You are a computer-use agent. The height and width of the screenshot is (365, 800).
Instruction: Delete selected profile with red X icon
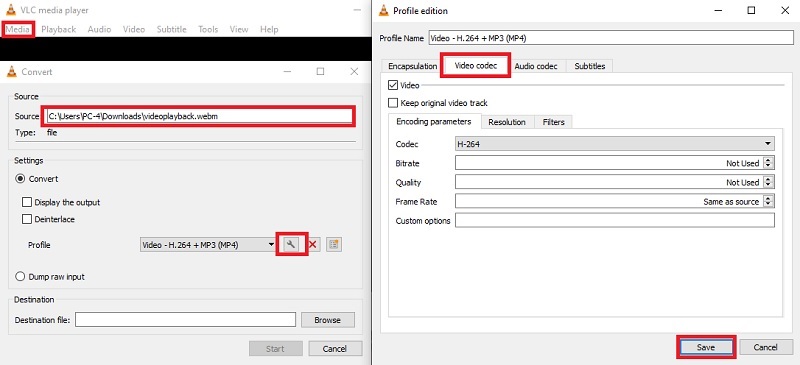(x=313, y=245)
